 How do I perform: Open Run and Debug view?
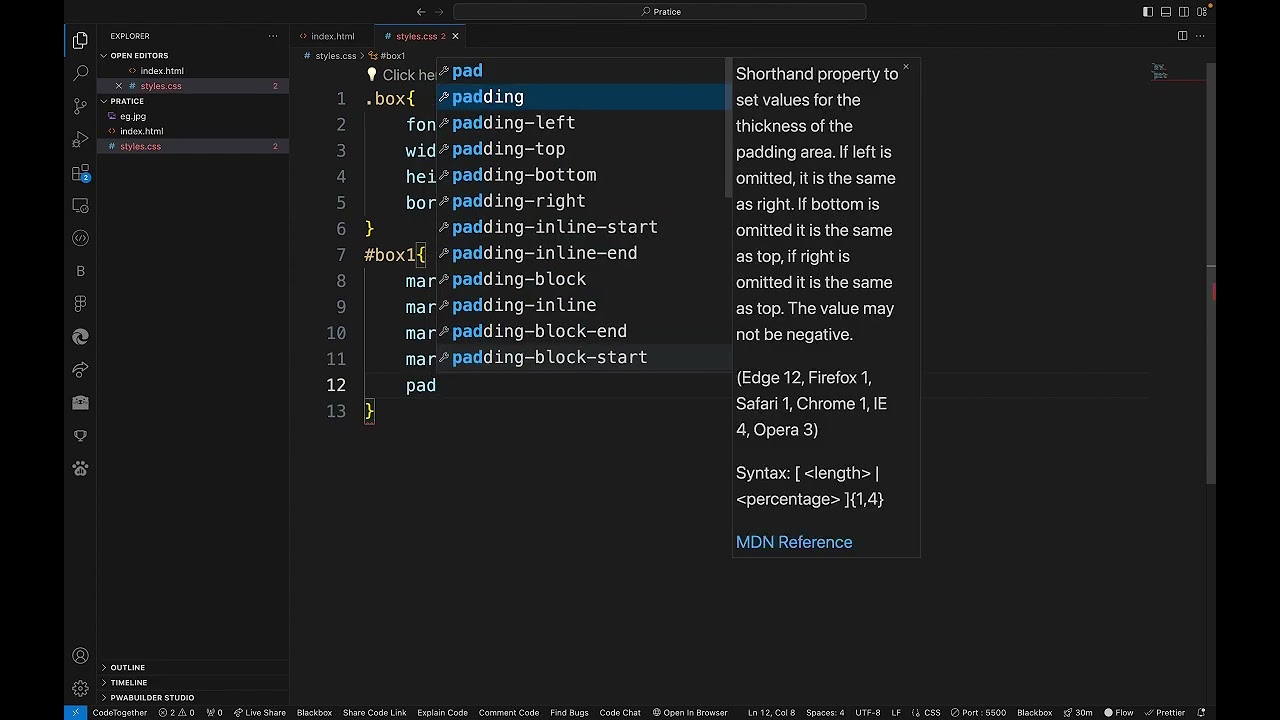coord(81,139)
